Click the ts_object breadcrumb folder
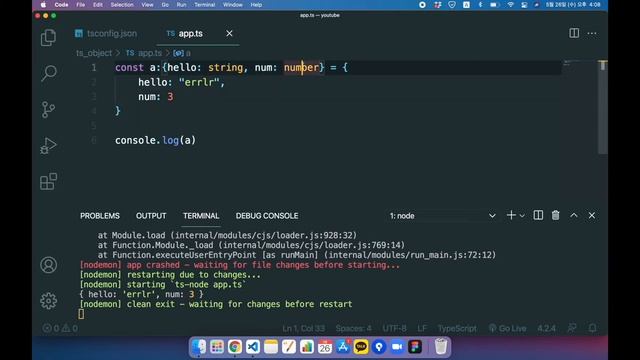Viewport: 640px width, 360px height. [93, 53]
